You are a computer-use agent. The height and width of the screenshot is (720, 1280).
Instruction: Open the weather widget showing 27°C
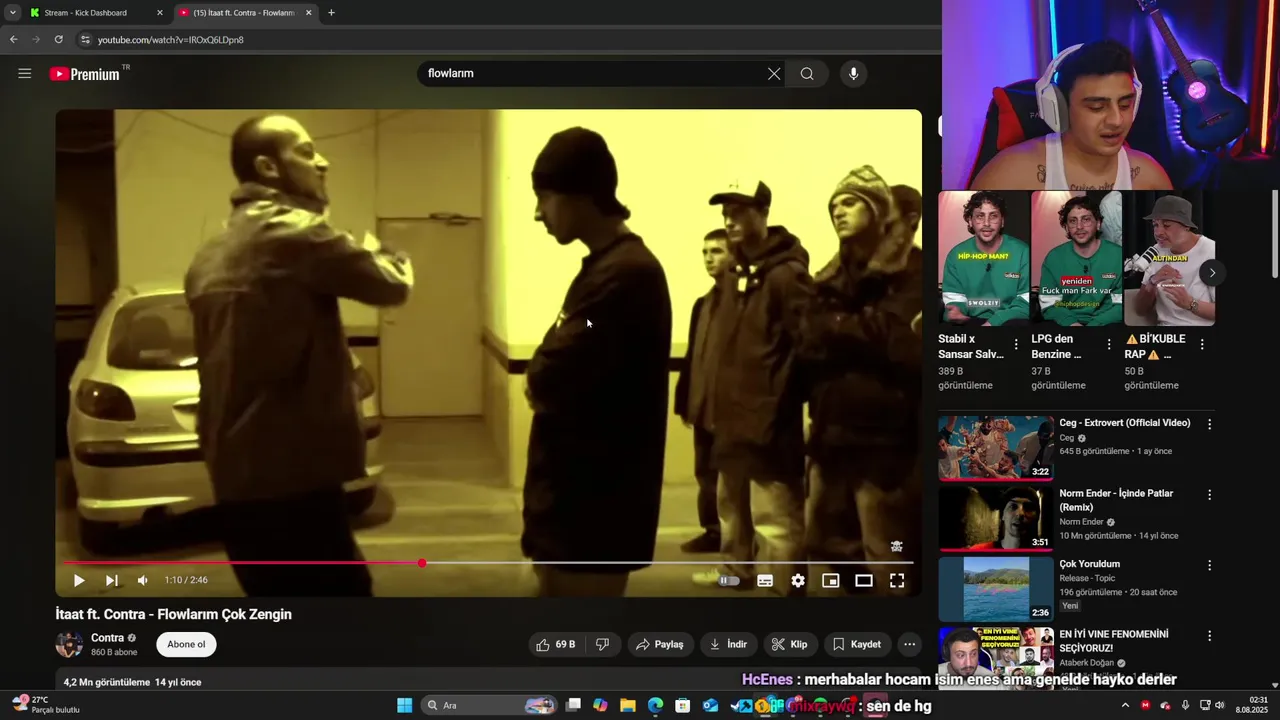pyautogui.click(x=46, y=705)
